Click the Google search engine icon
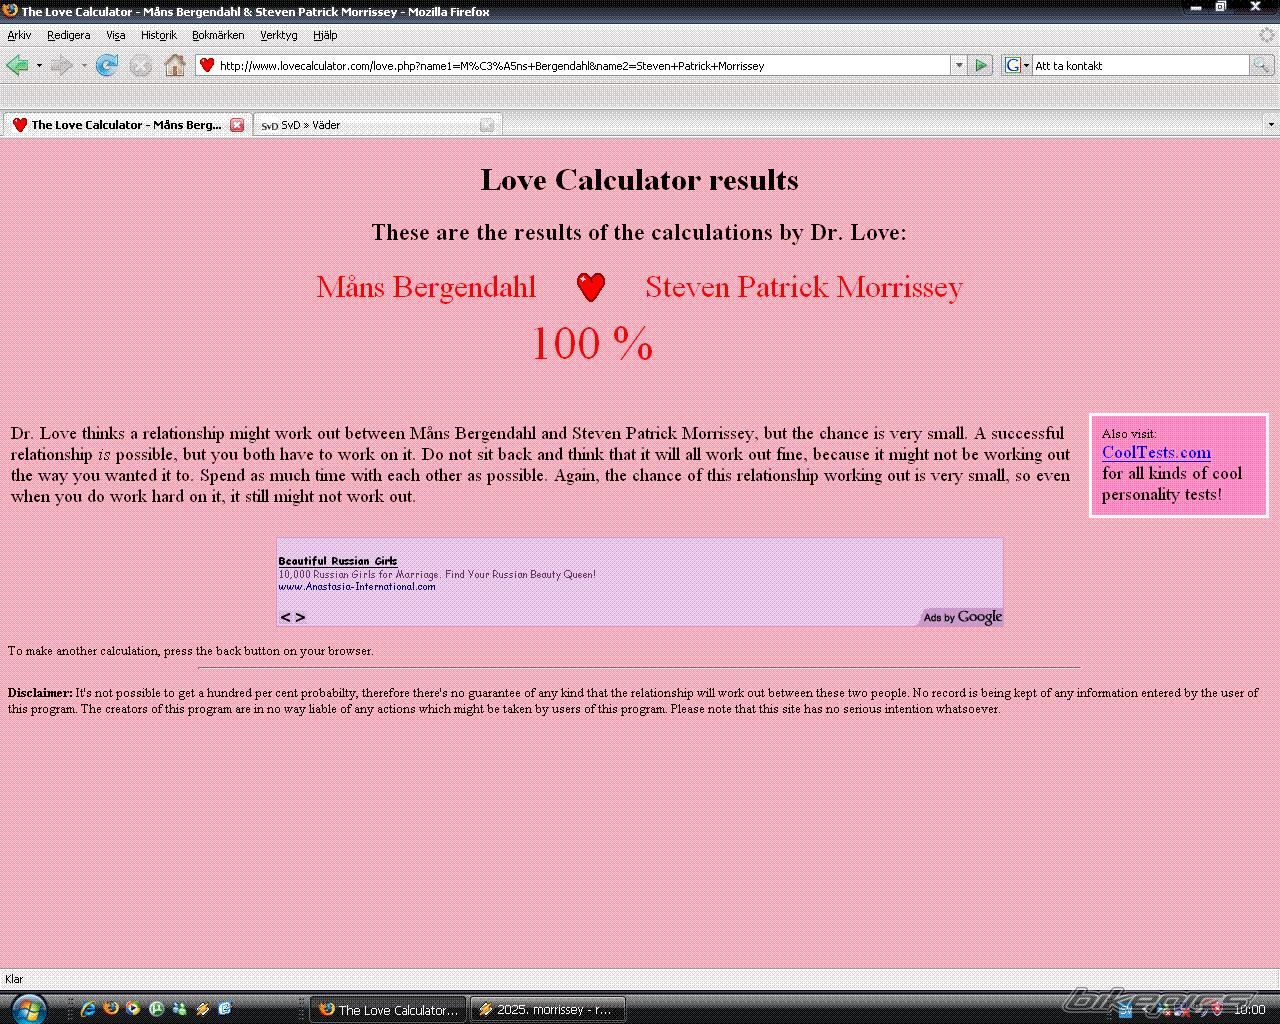Viewport: 1280px width, 1024px height. pos(1013,65)
